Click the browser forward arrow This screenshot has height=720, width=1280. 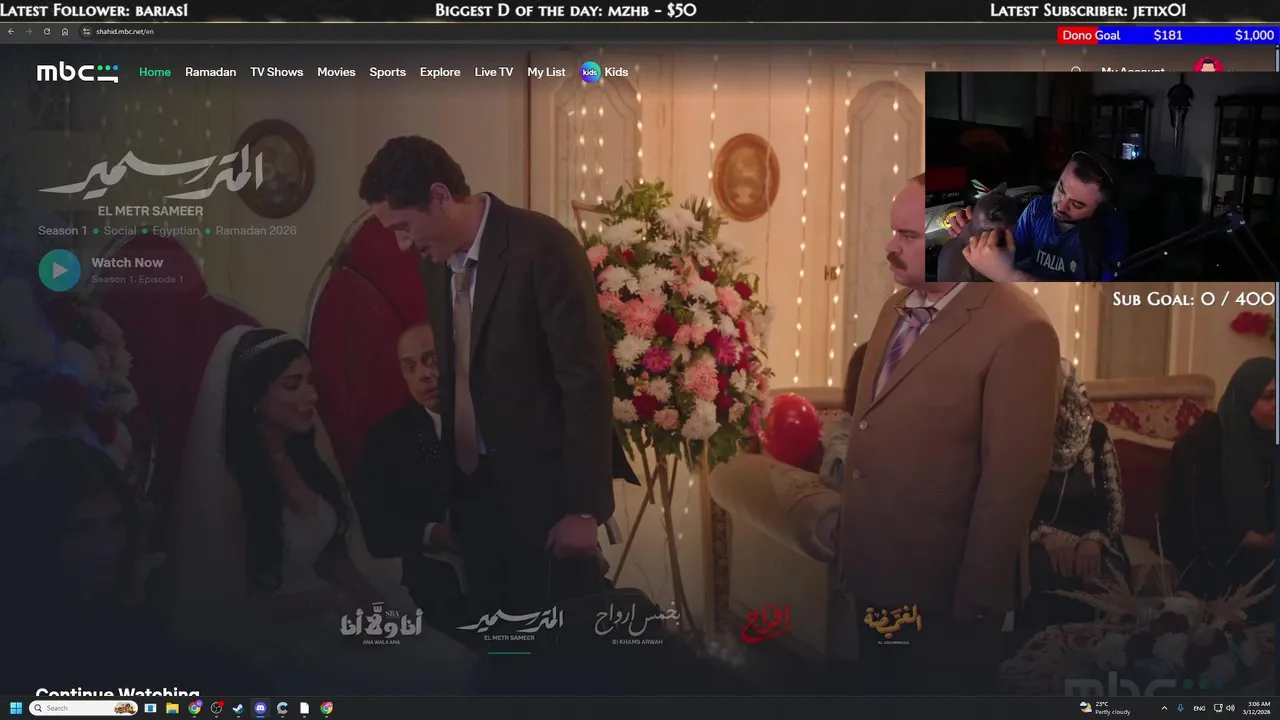28,32
